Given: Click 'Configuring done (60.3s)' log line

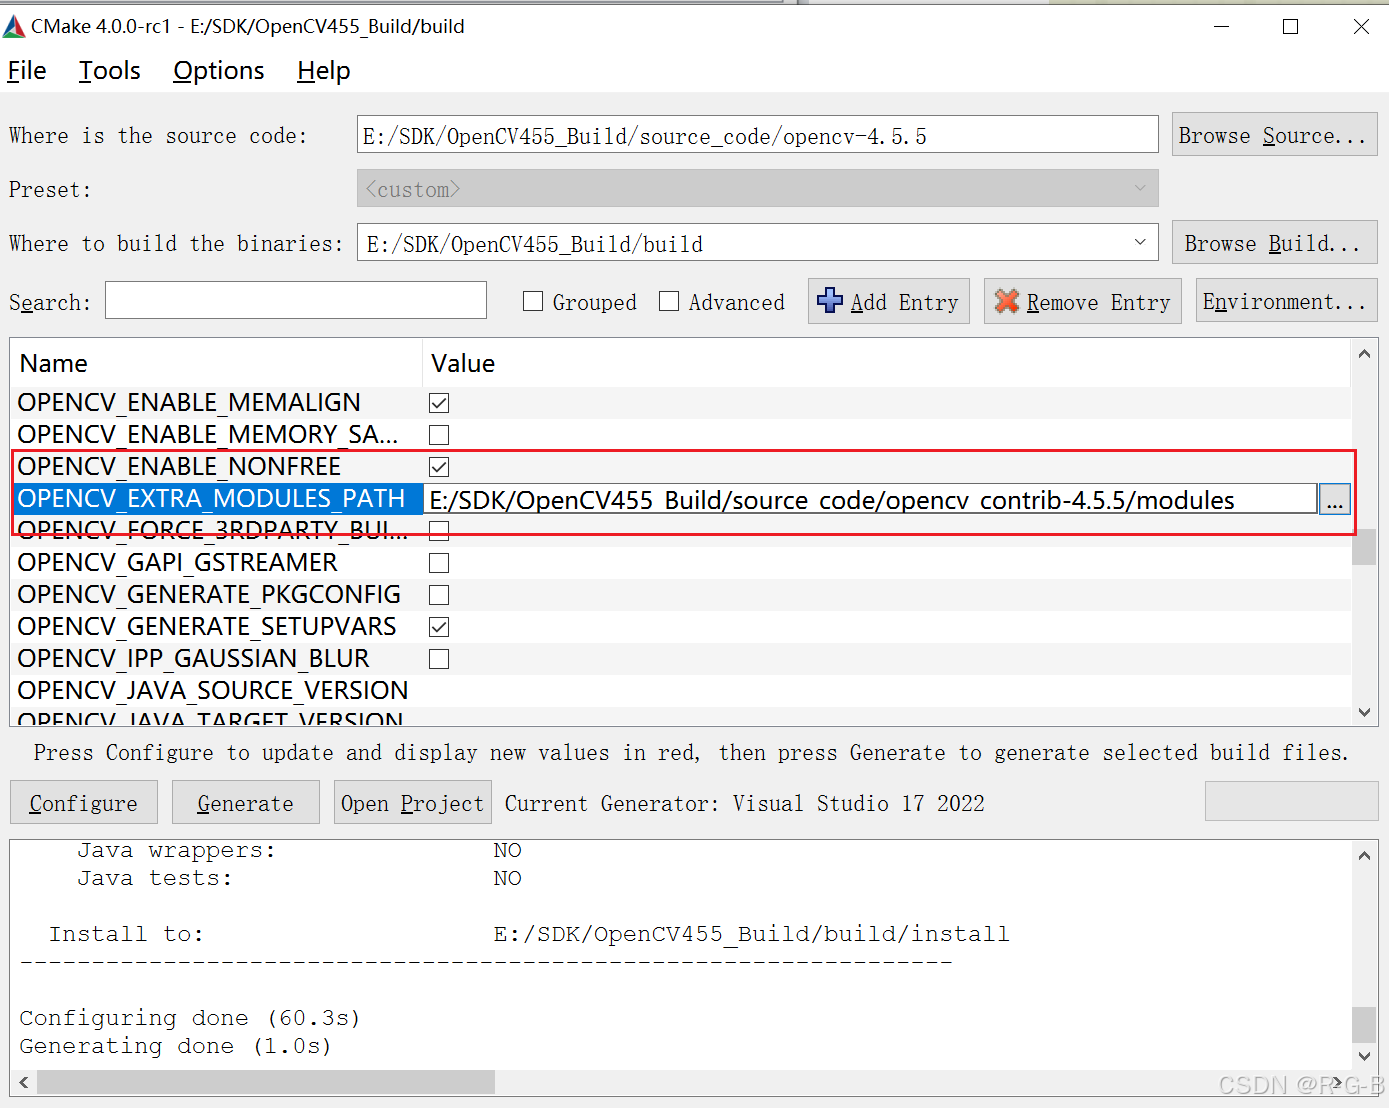Looking at the screenshot, I should point(190,1018).
